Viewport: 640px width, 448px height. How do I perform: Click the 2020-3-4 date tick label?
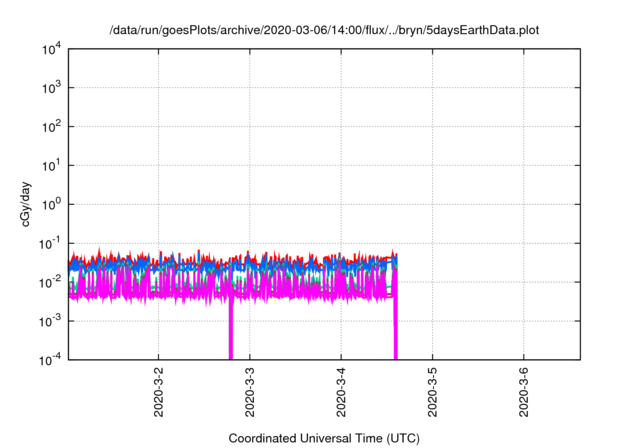pyautogui.click(x=341, y=392)
